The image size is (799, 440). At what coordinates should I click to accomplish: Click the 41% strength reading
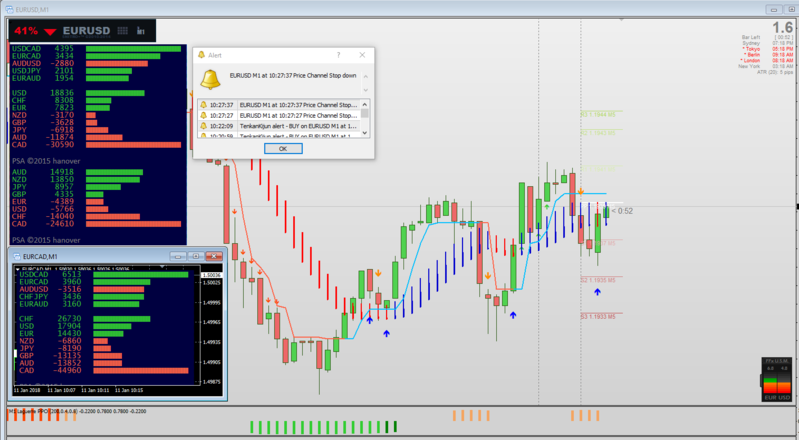click(26, 31)
